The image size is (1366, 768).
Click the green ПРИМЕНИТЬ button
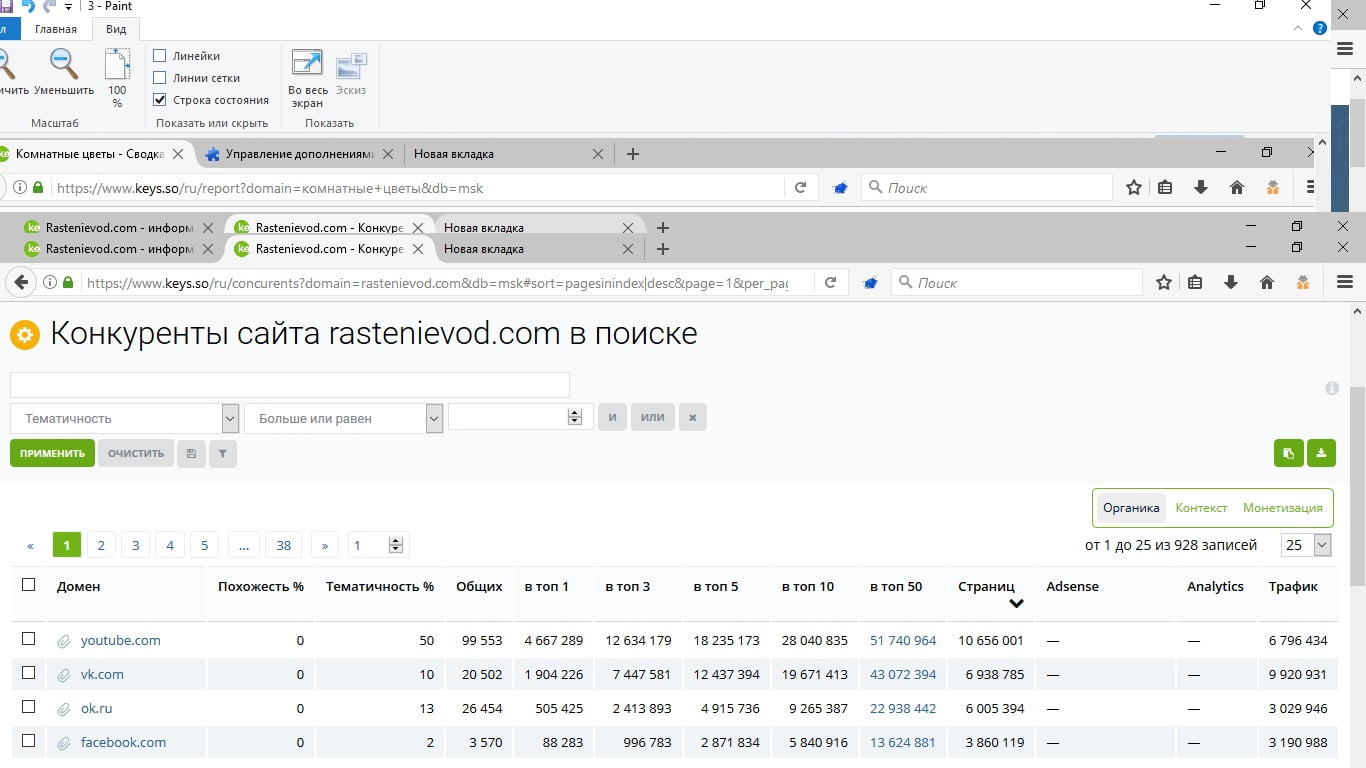[x=52, y=453]
